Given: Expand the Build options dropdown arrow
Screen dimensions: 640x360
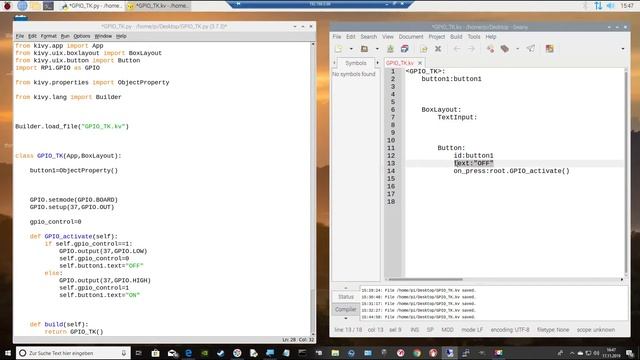Looking at the screenshot, I should point(518,49).
